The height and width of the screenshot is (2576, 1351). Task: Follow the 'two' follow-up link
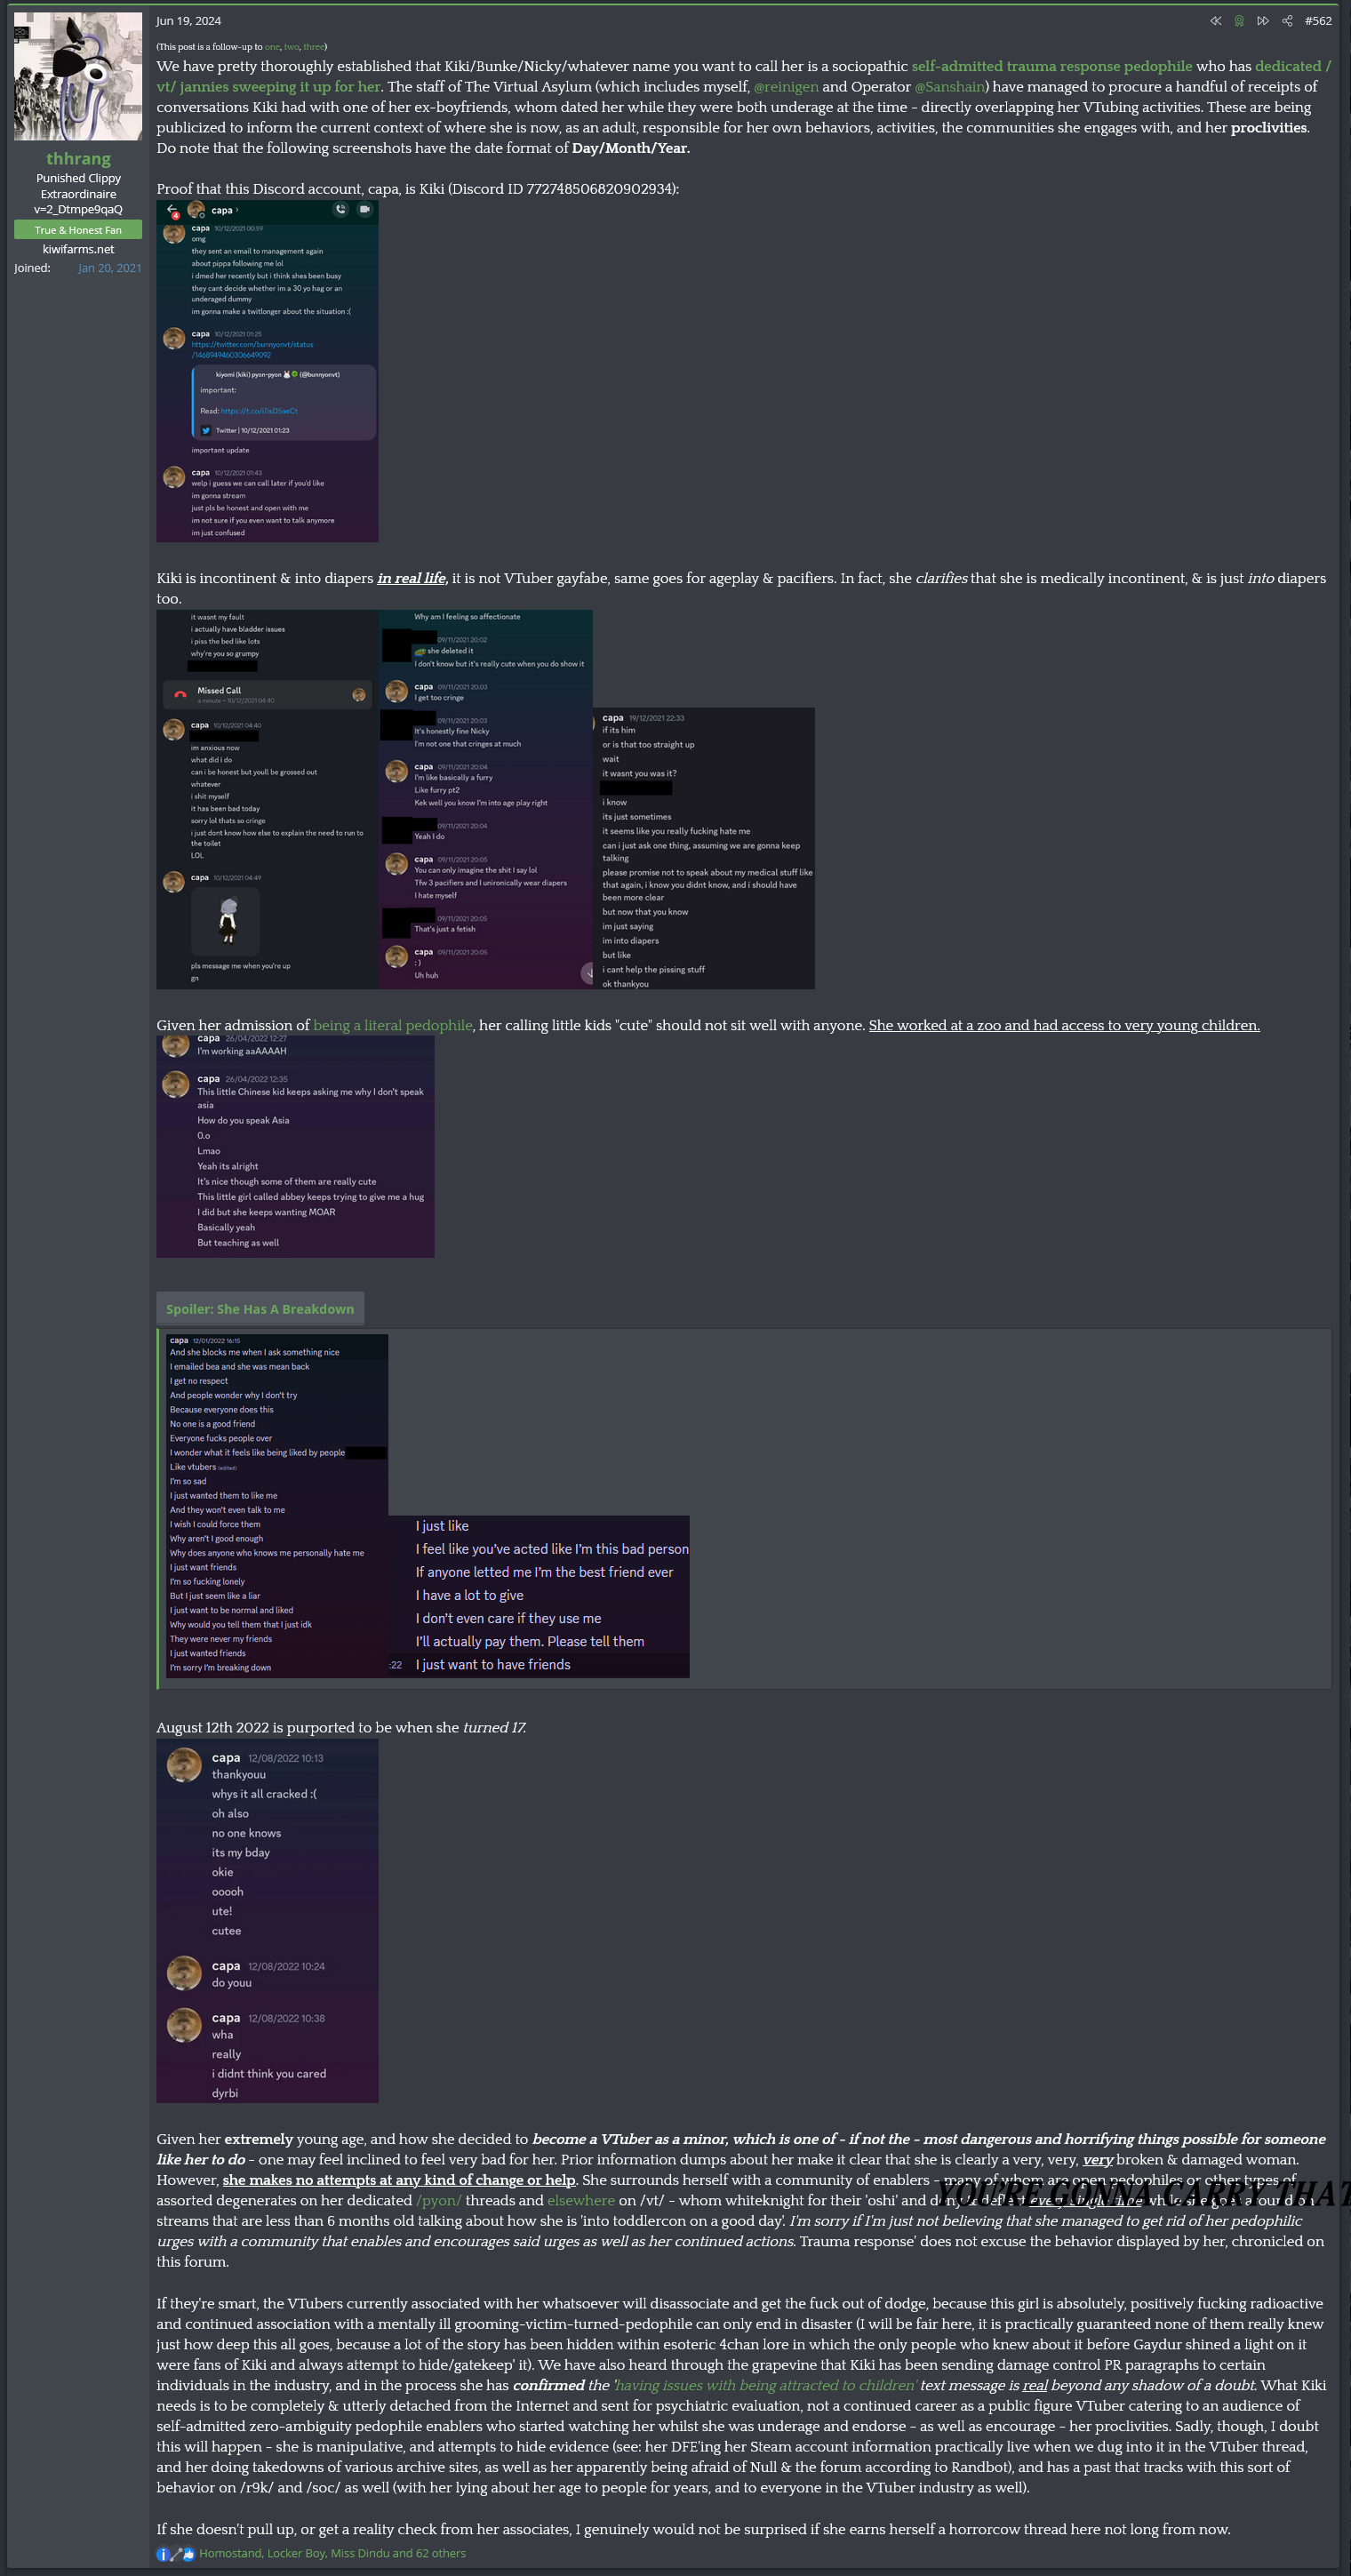(291, 47)
